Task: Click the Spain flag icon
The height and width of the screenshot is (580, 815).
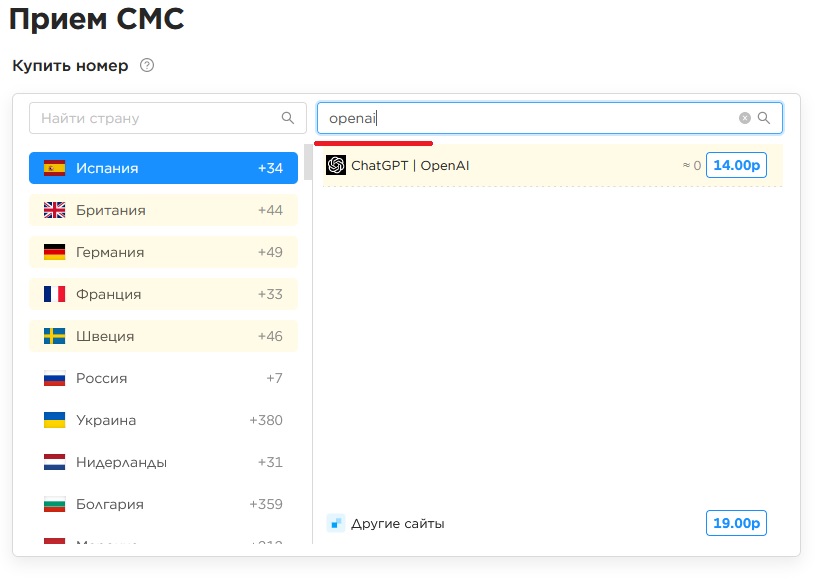Action: click(55, 168)
